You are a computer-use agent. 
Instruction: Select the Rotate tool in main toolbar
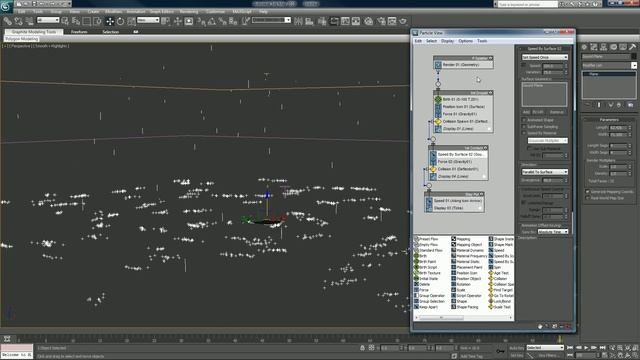pos(120,22)
